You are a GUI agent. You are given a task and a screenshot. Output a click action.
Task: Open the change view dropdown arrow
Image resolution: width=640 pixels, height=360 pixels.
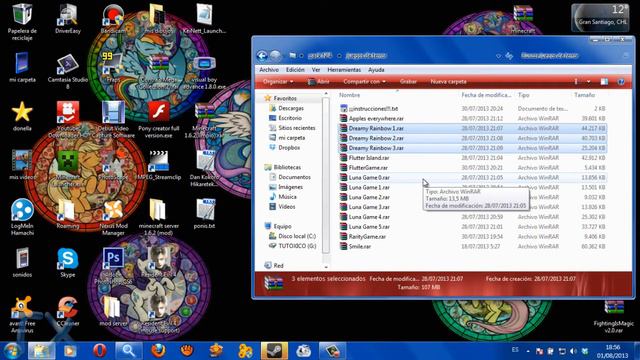coord(589,82)
